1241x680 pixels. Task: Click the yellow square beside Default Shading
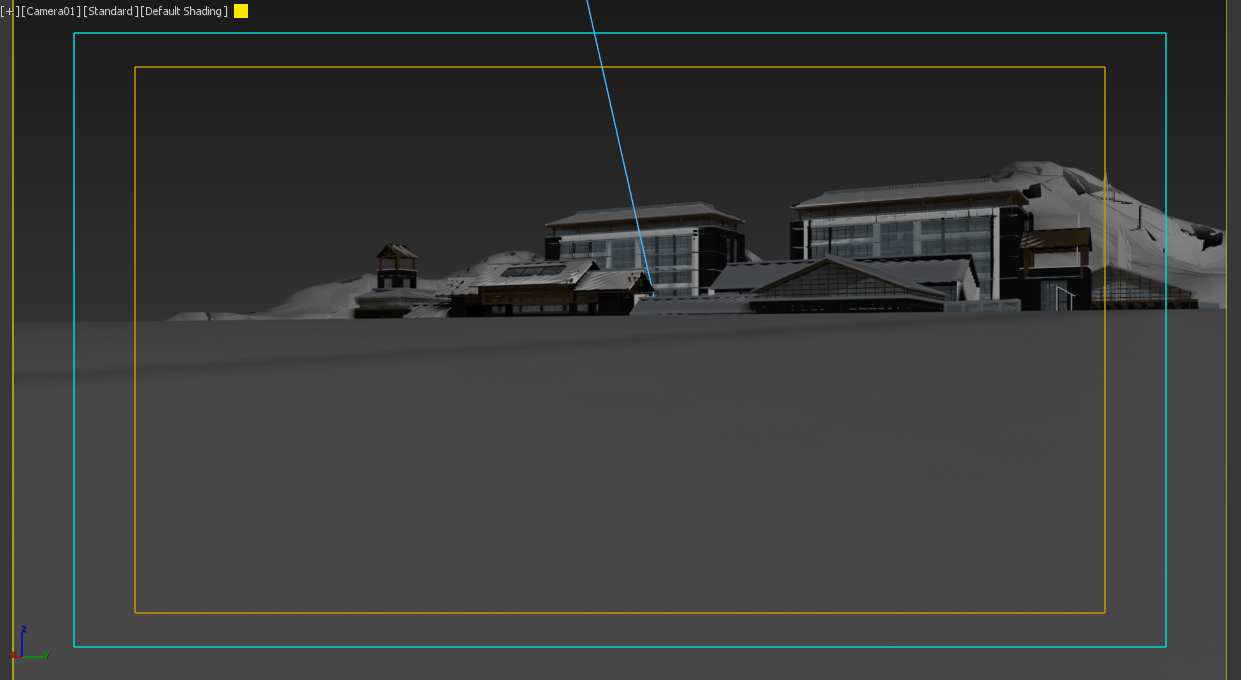pyautogui.click(x=241, y=12)
